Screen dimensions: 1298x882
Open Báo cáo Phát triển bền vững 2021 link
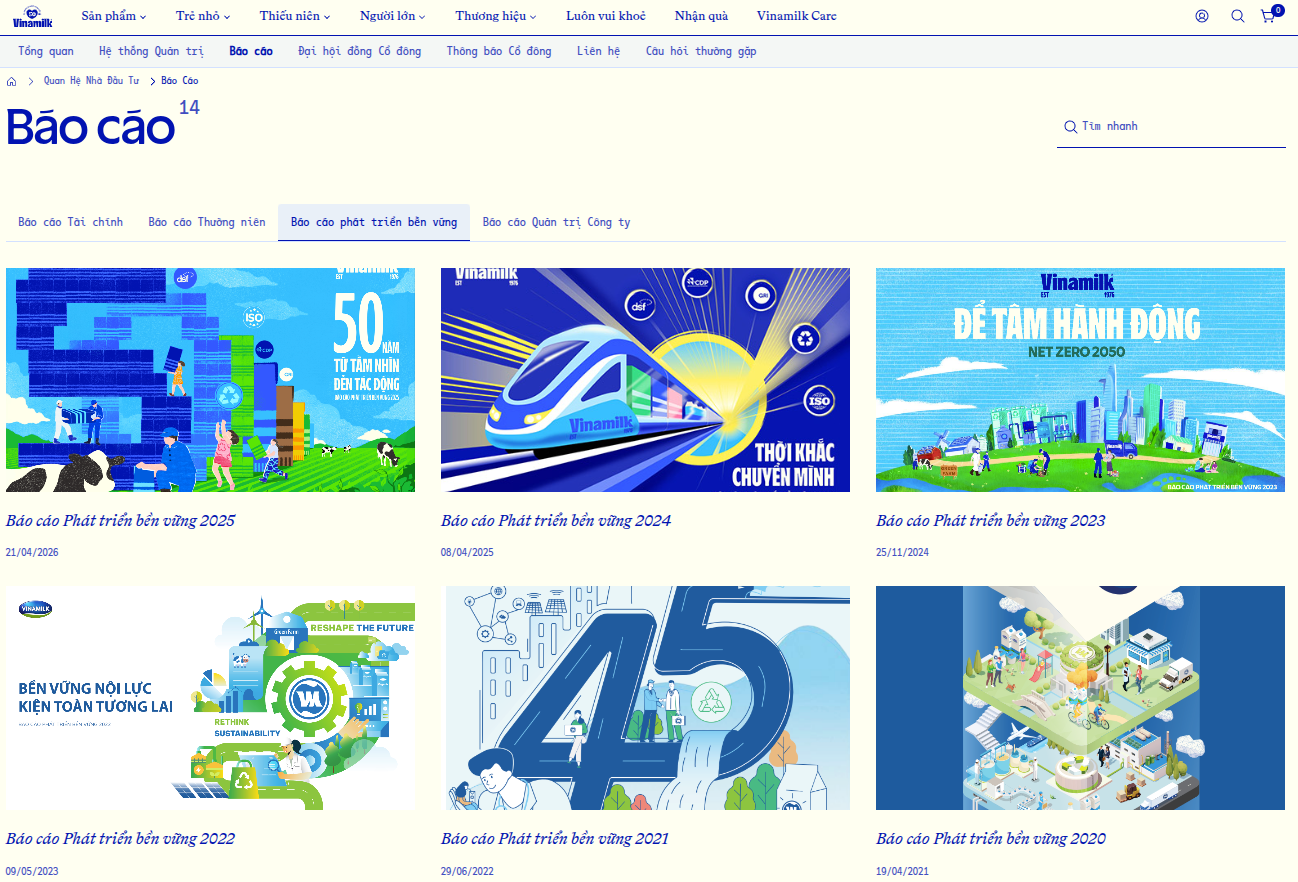555,839
